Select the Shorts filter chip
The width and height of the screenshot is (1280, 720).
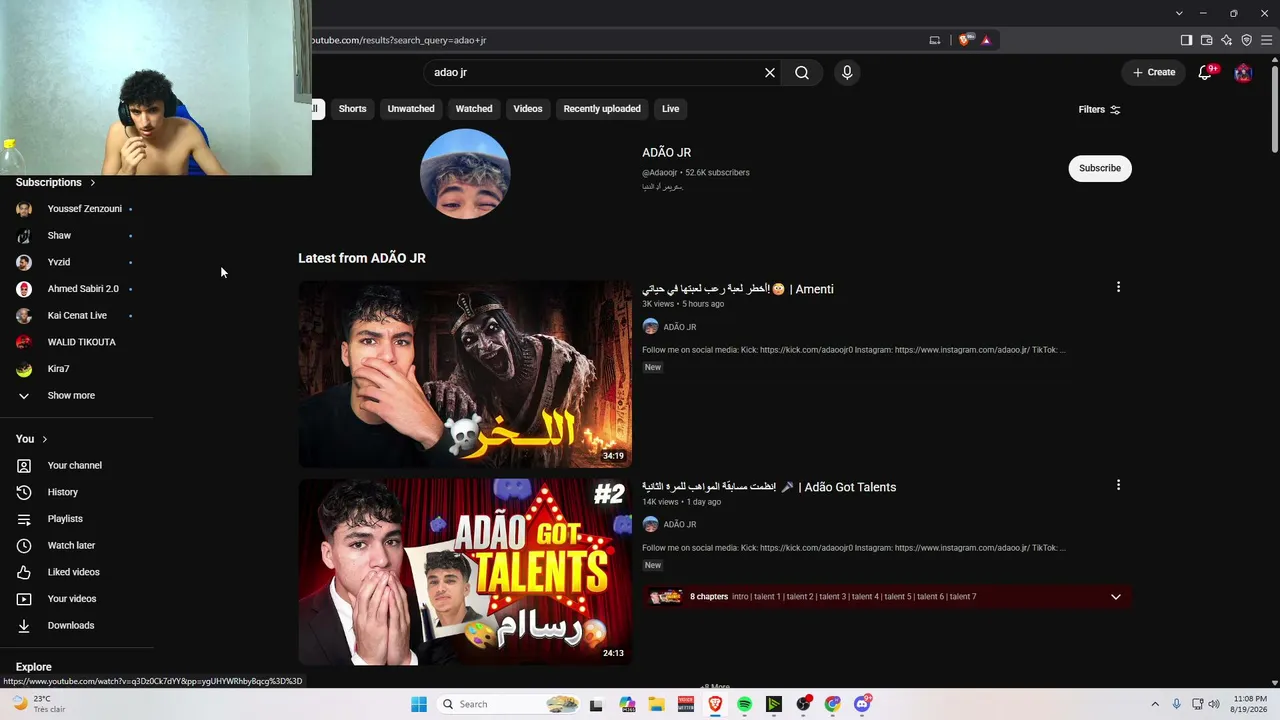point(352,109)
